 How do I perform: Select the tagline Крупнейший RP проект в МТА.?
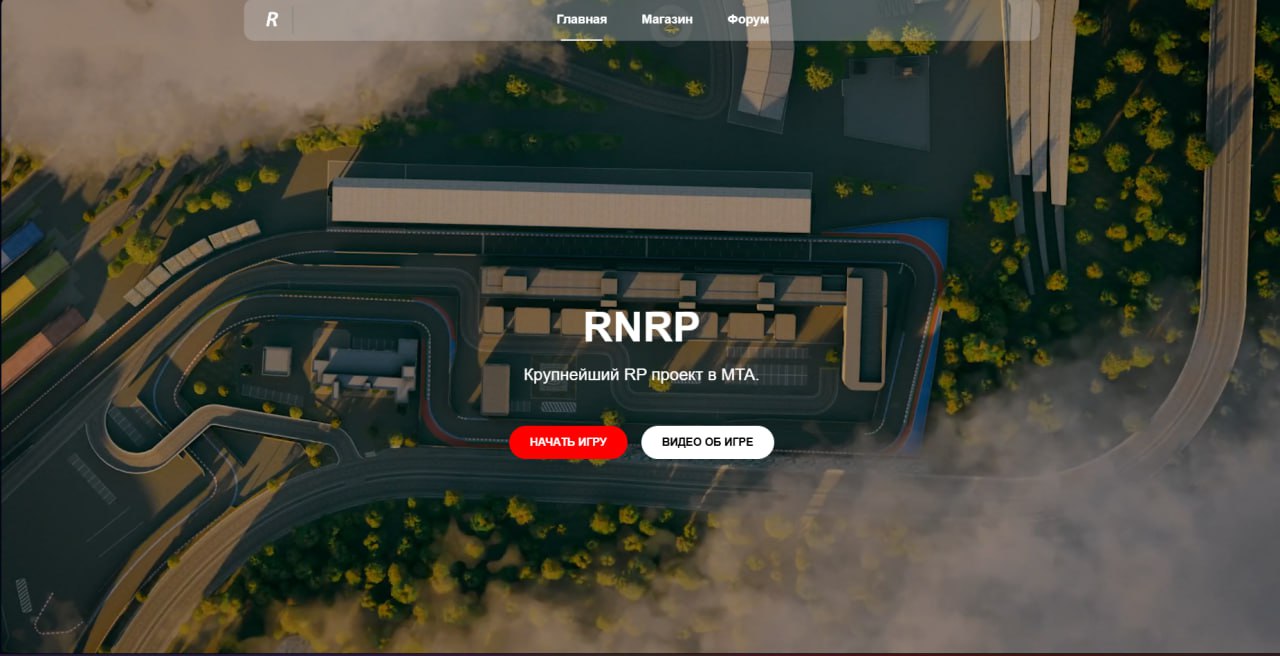[x=641, y=375]
